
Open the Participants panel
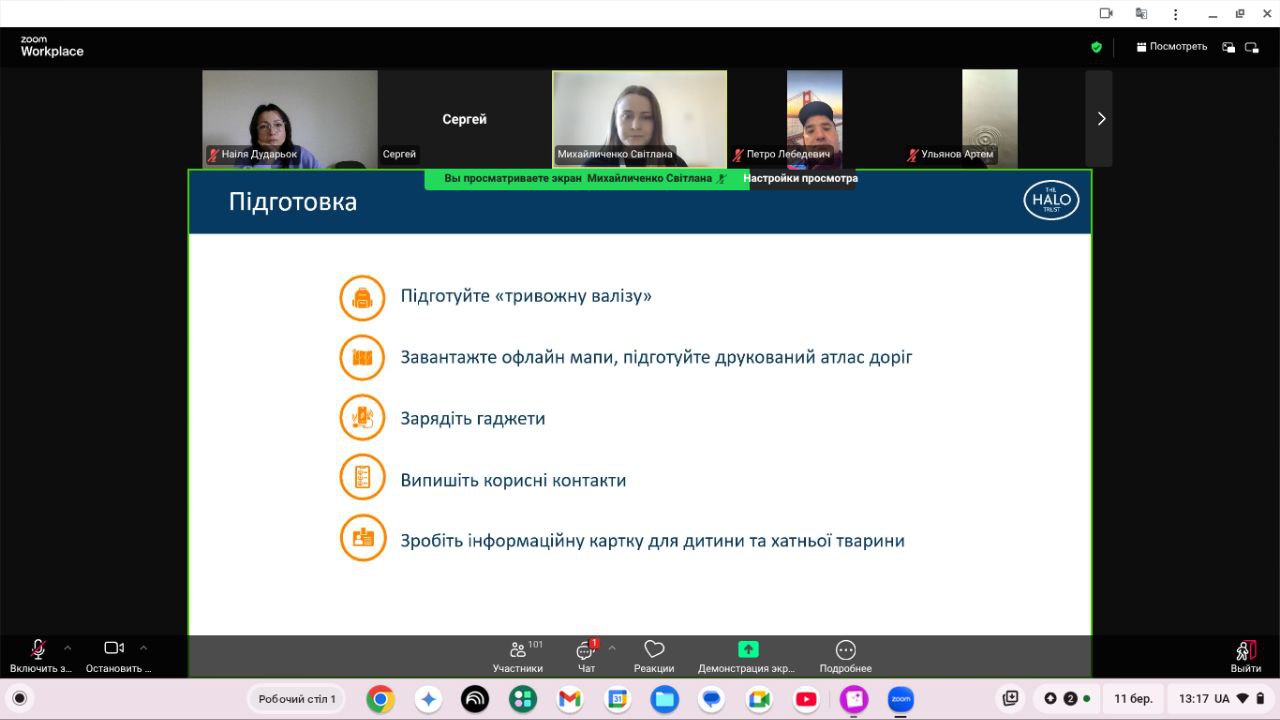click(518, 656)
